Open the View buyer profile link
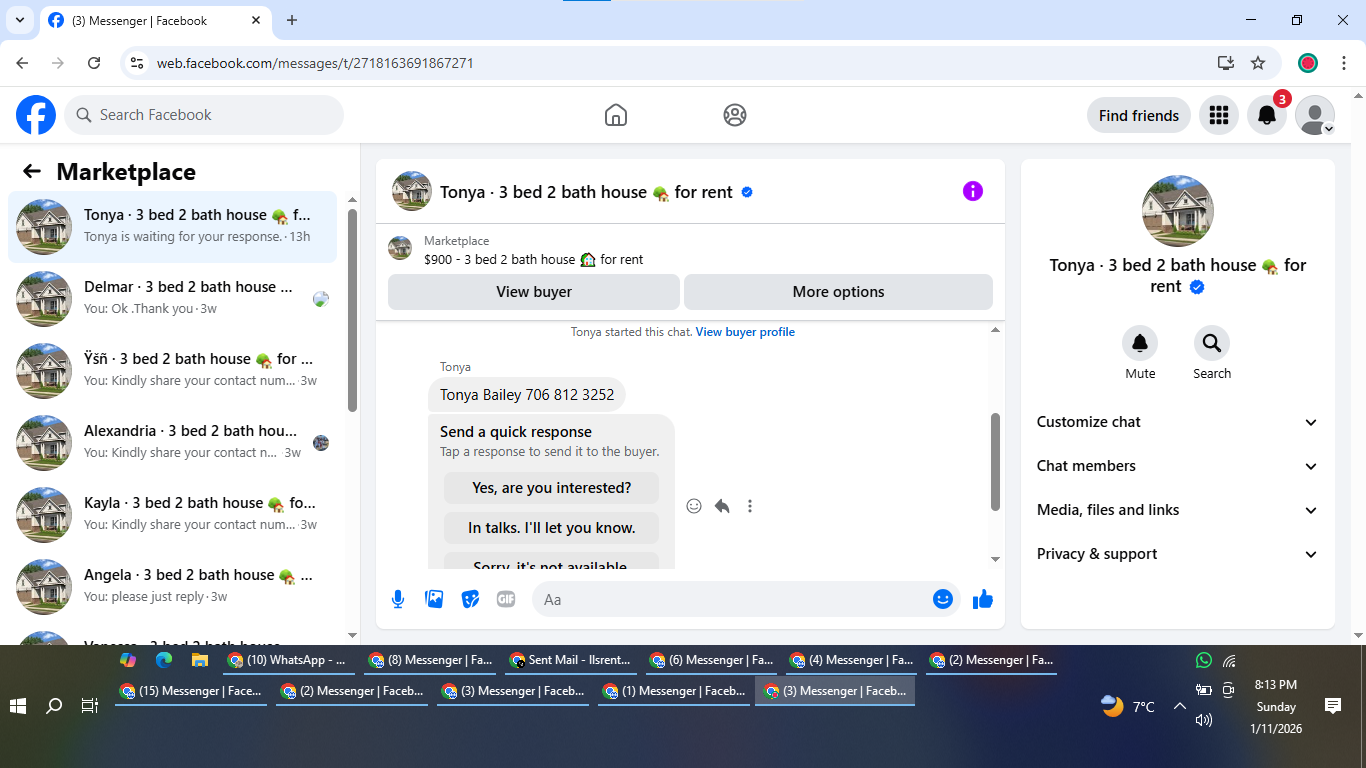The height and width of the screenshot is (768, 1366). click(745, 332)
